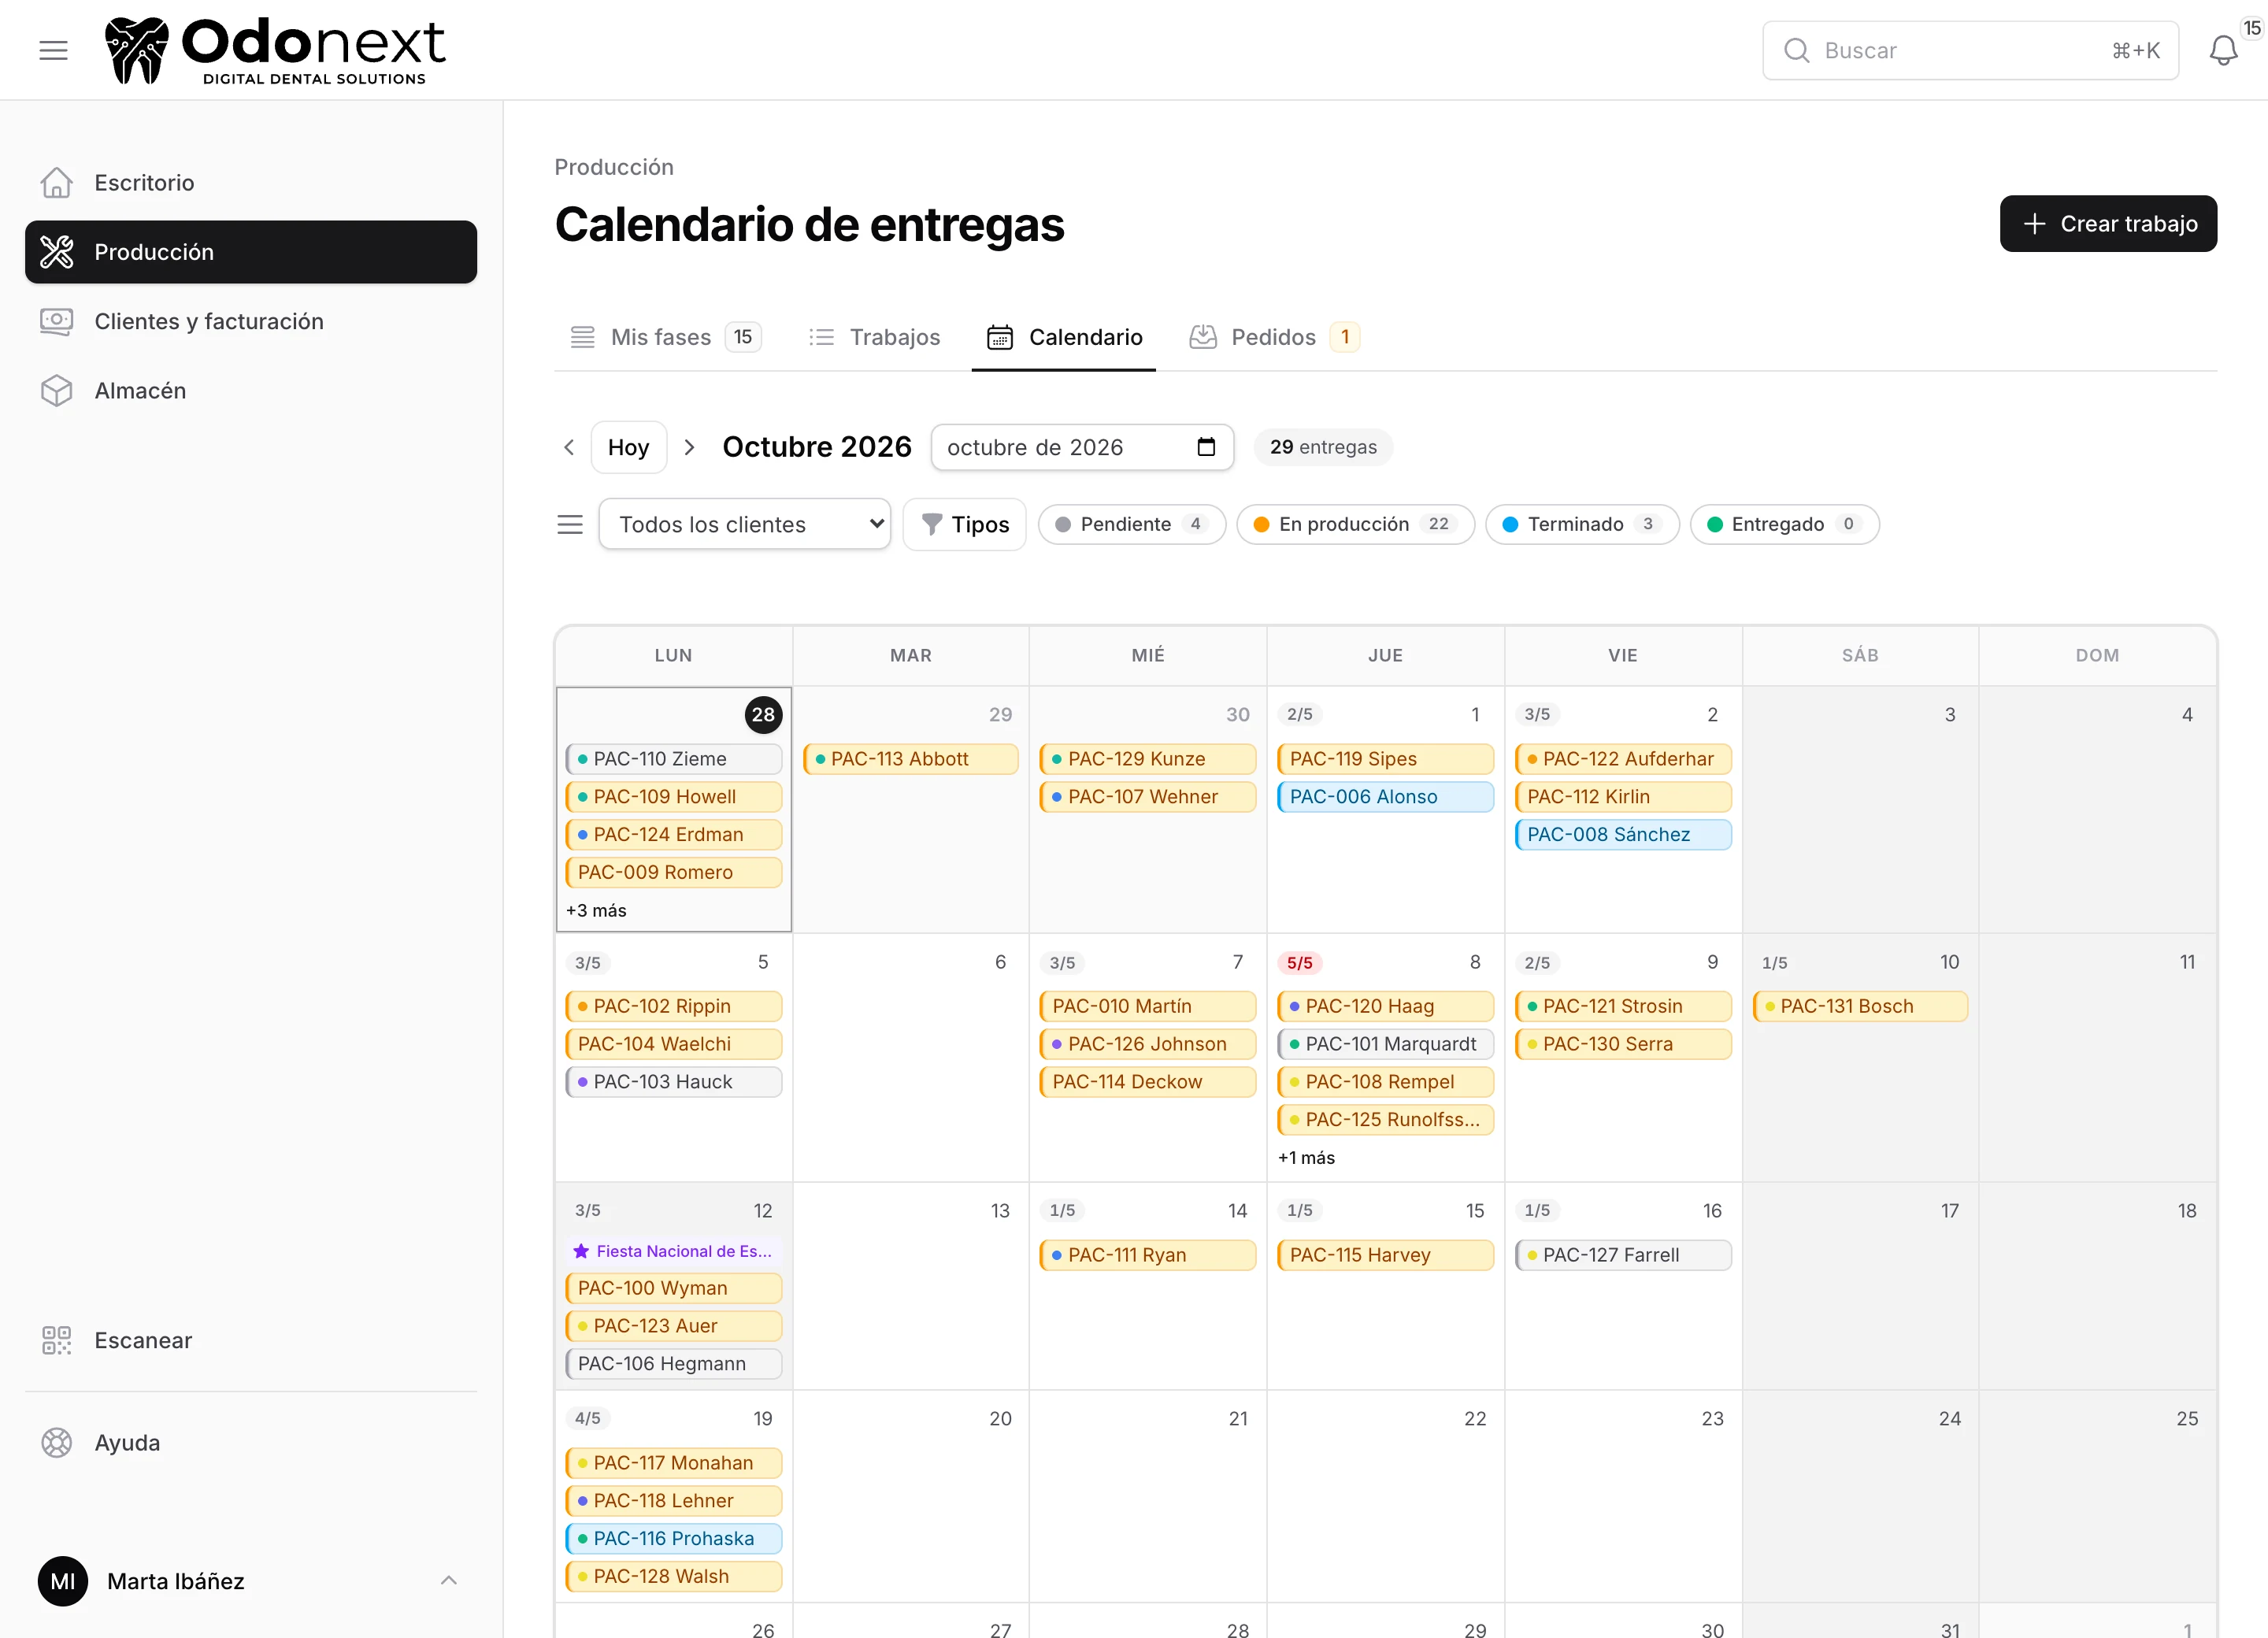Screen dimensions: 2268x1638
Task: Toggle Entregado status filter
Action: coord(1784,524)
